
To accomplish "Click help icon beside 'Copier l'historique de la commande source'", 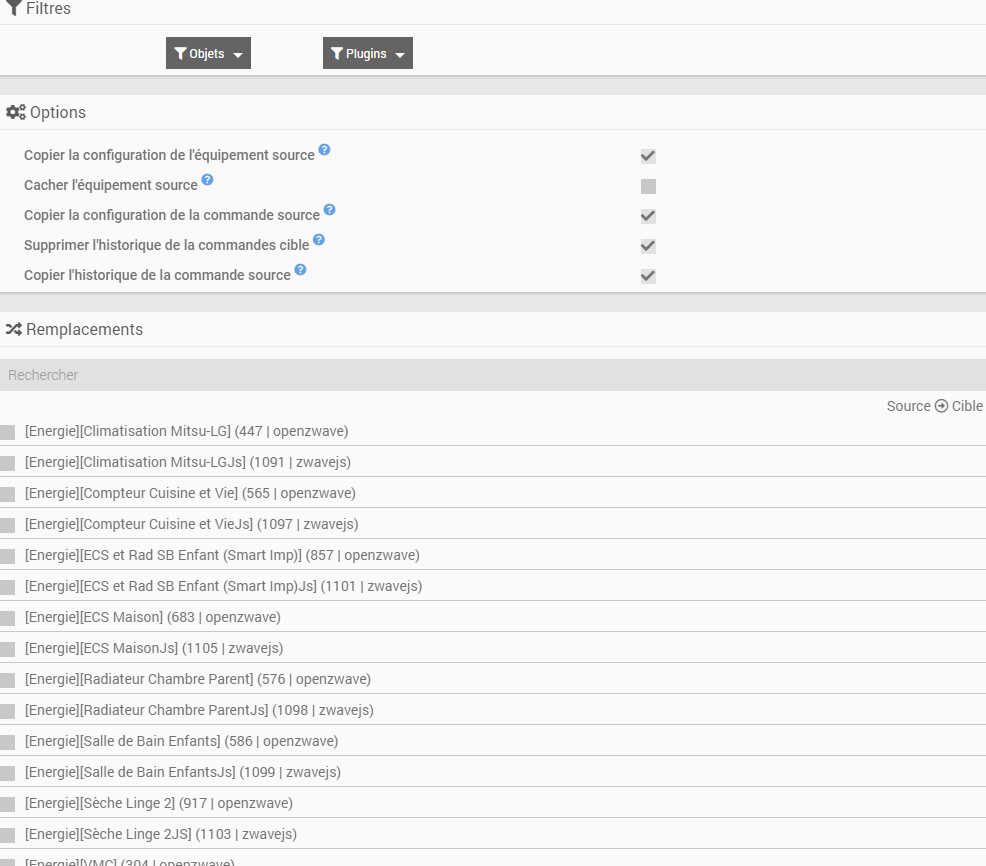I will [x=300, y=270].
